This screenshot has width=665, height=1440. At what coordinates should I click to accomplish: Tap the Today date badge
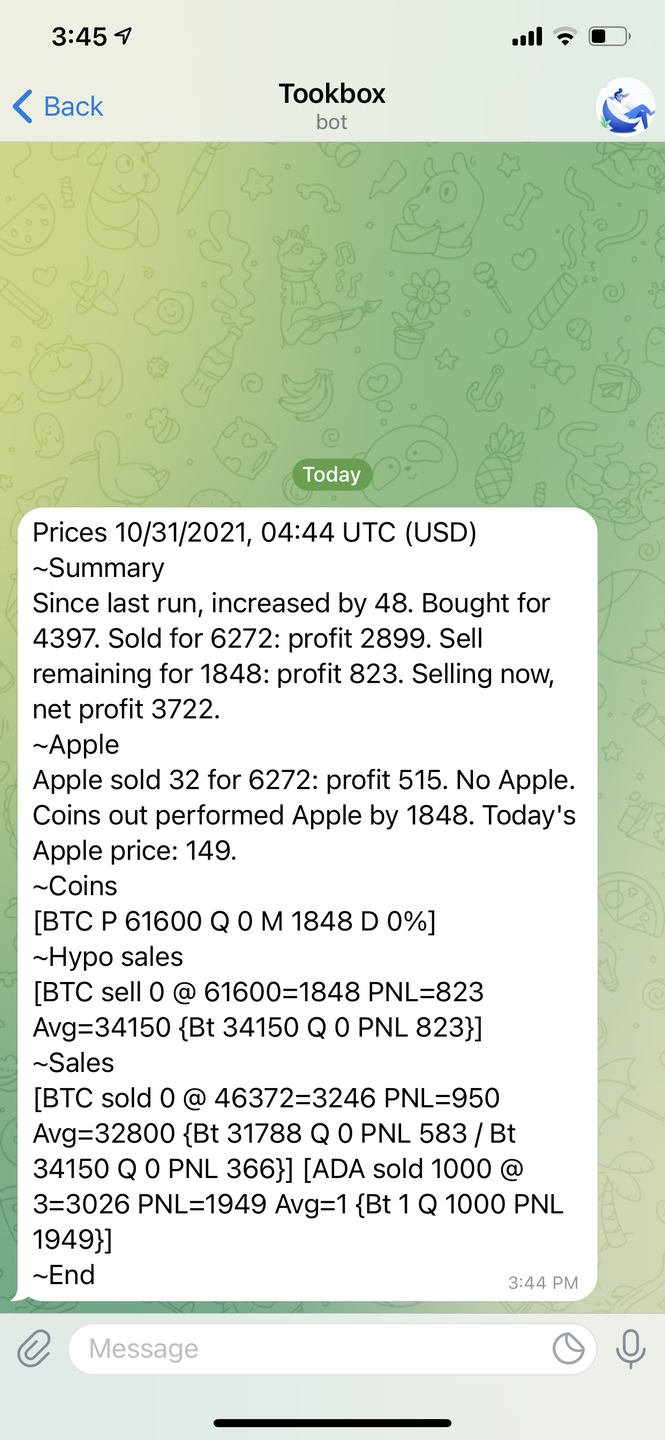[332, 474]
